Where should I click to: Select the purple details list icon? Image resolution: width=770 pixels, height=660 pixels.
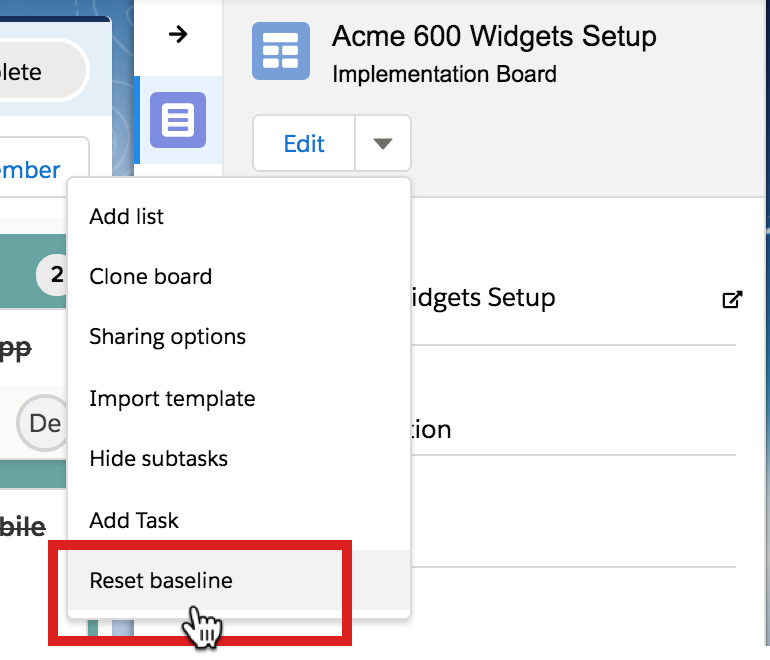tap(178, 120)
